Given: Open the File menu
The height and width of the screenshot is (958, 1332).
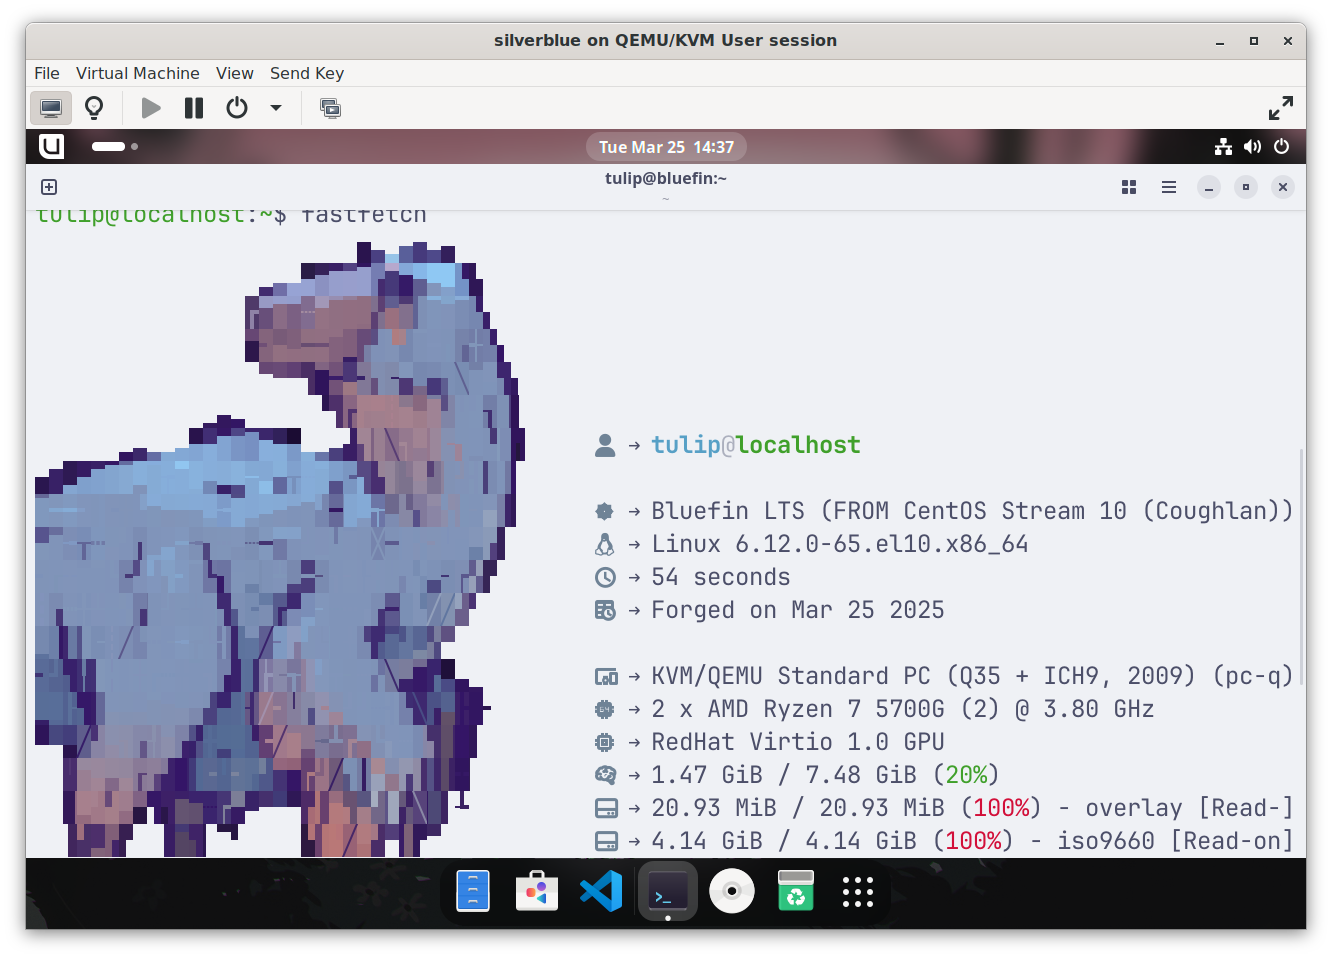Looking at the screenshot, I should click(47, 73).
